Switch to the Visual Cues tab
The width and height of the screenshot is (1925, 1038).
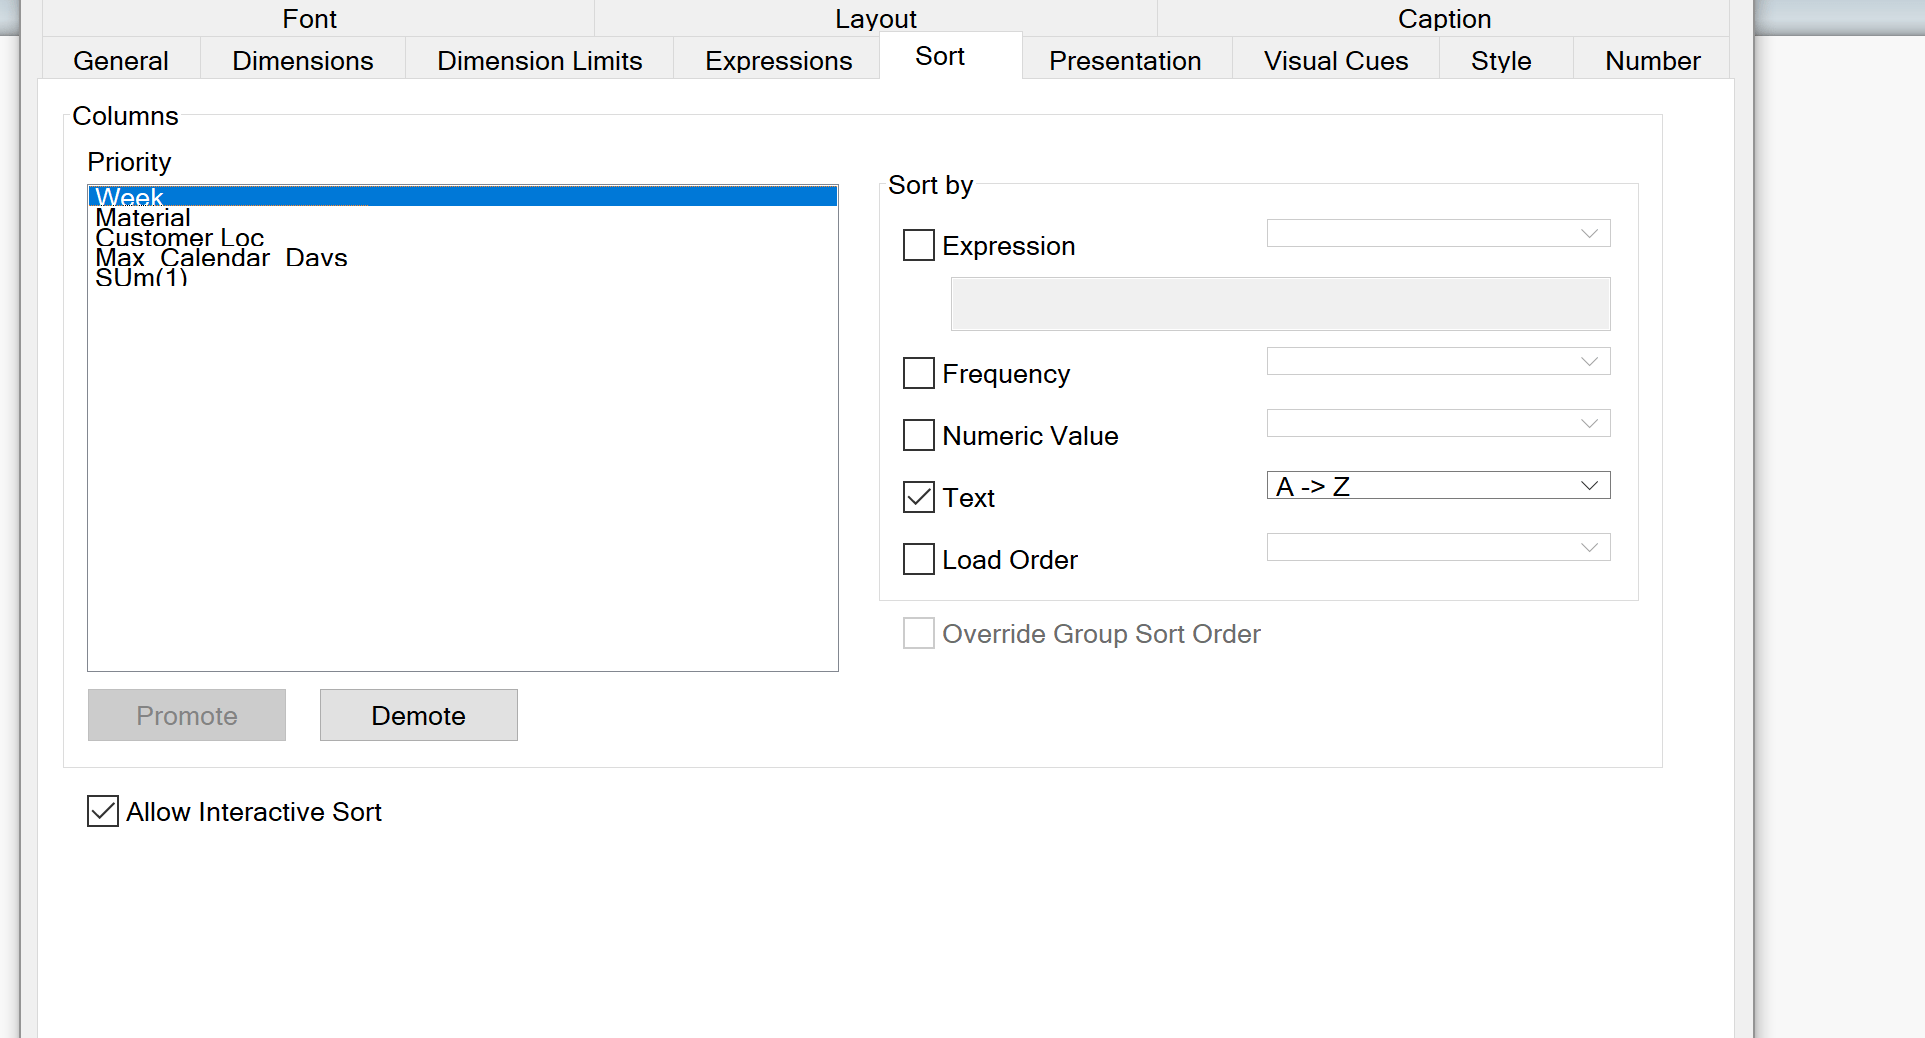pos(1335,60)
